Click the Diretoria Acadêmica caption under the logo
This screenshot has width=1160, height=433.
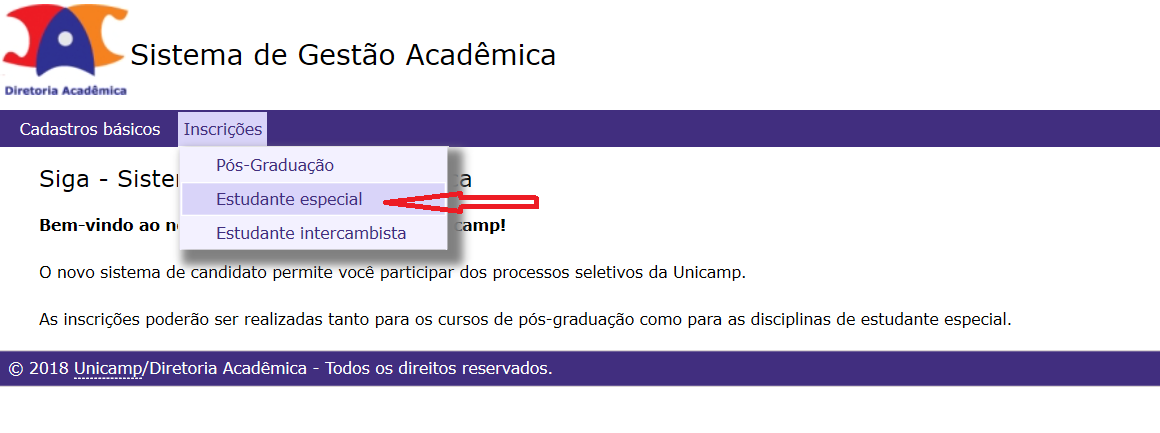pos(66,91)
